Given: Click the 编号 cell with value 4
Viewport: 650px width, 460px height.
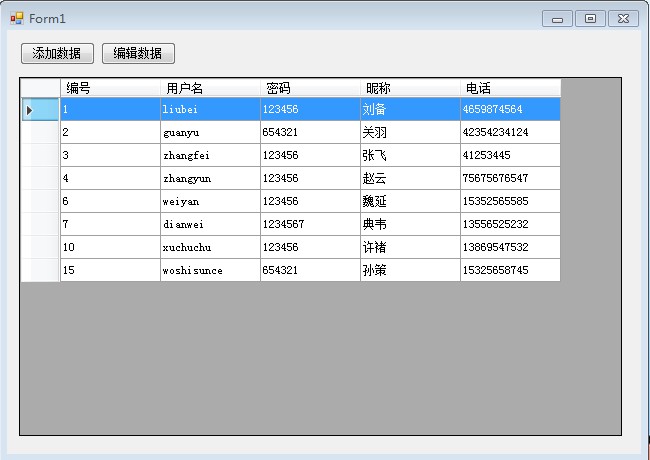Looking at the screenshot, I should [x=110, y=178].
